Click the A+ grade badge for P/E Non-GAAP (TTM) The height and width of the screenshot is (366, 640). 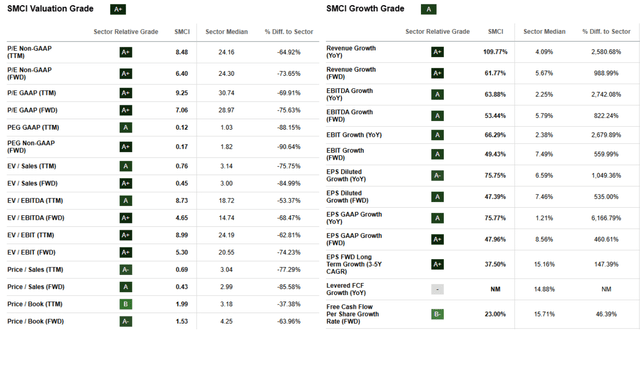click(126, 52)
